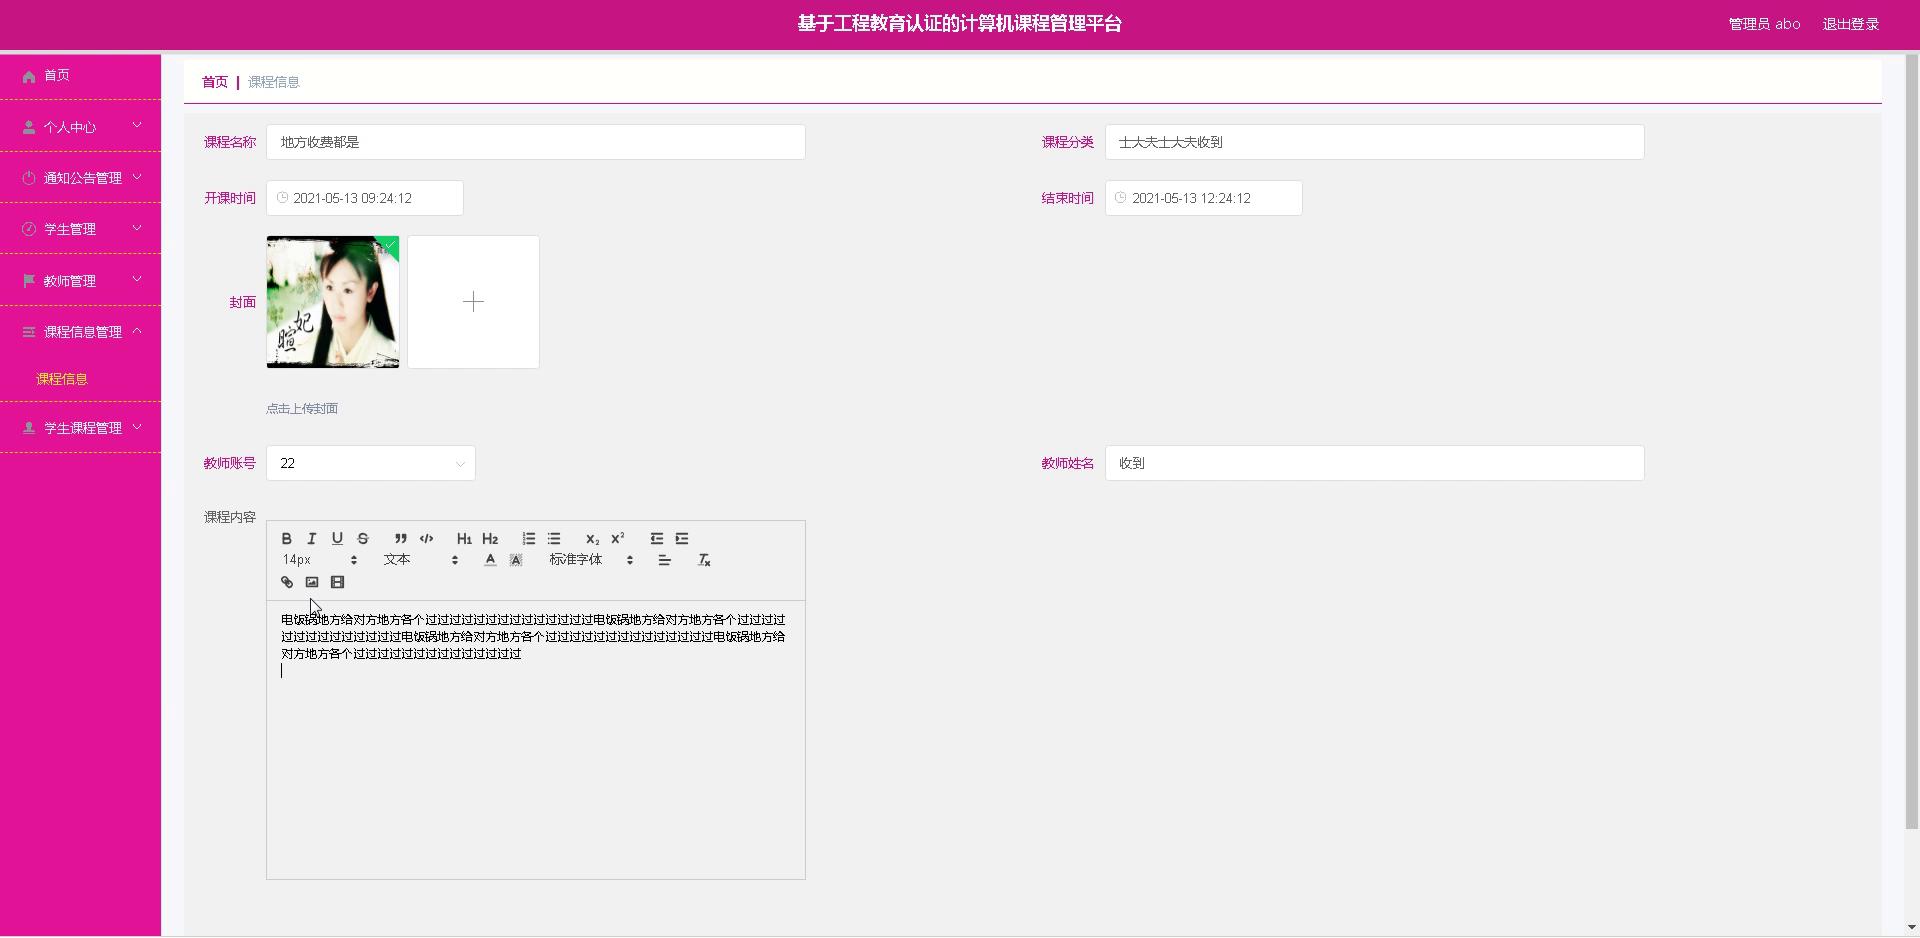Go to 首页 in the sidebar
This screenshot has width=1920, height=938.
click(80, 76)
